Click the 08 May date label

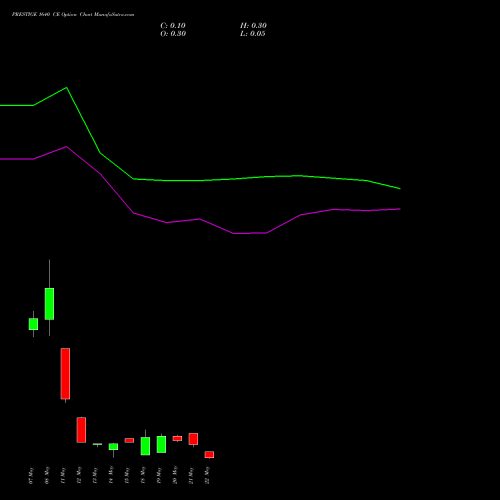click(47, 476)
